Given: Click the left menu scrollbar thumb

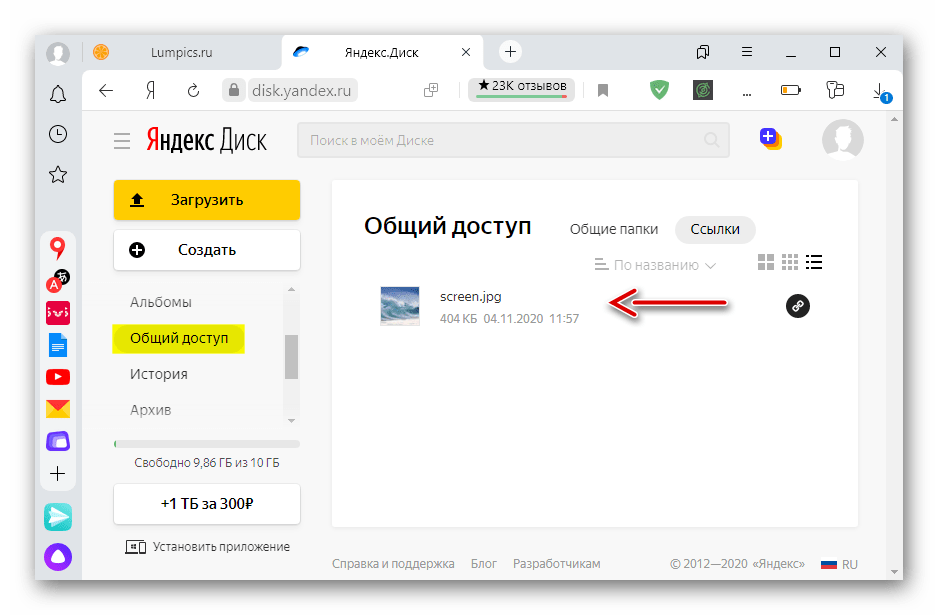Looking at the screenshot, I should pos(291,357).
